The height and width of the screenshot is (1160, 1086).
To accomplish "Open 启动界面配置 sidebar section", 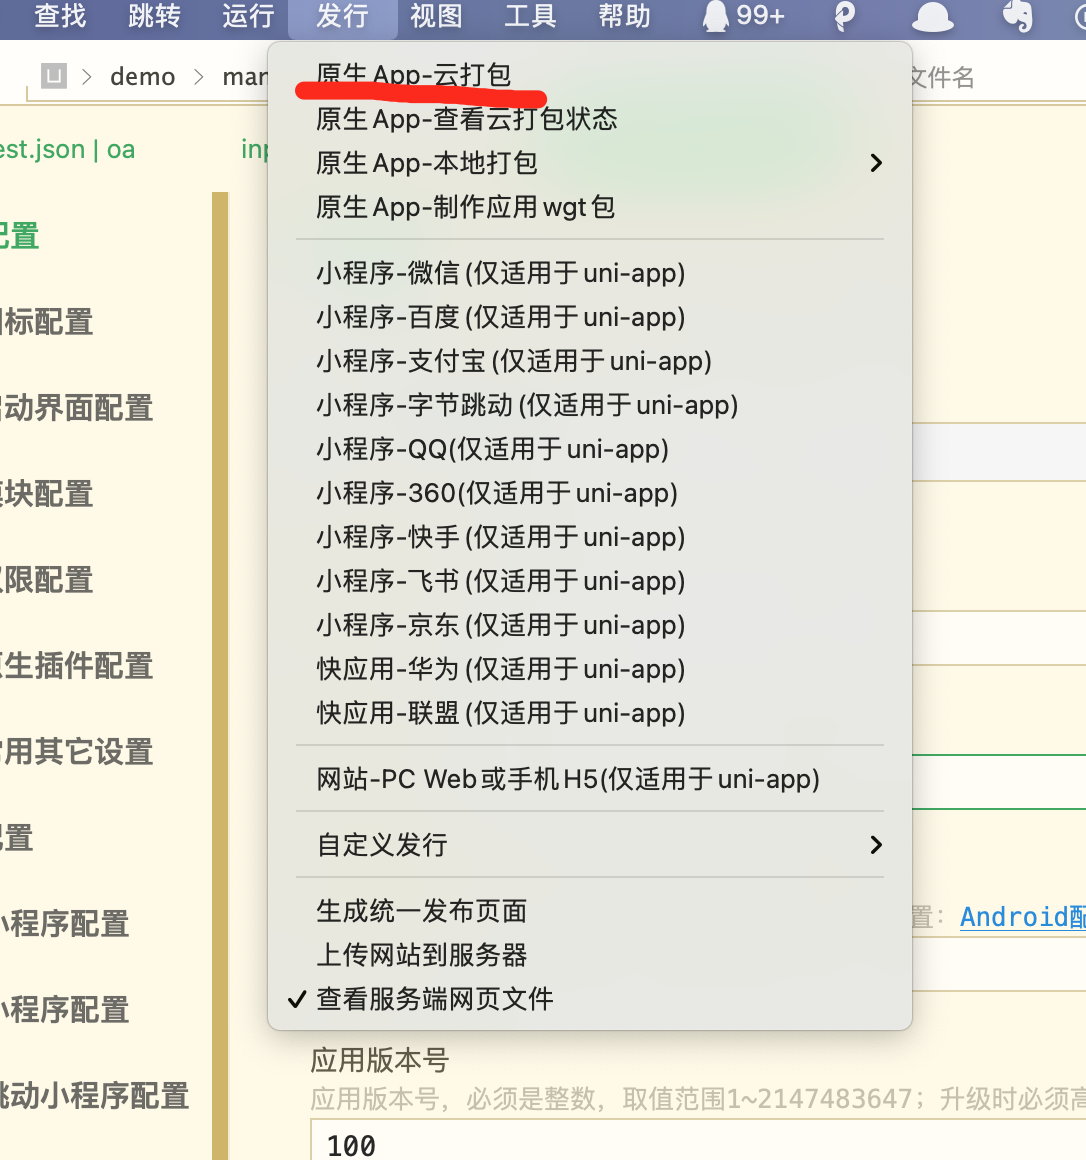I will tap(76, 408).
